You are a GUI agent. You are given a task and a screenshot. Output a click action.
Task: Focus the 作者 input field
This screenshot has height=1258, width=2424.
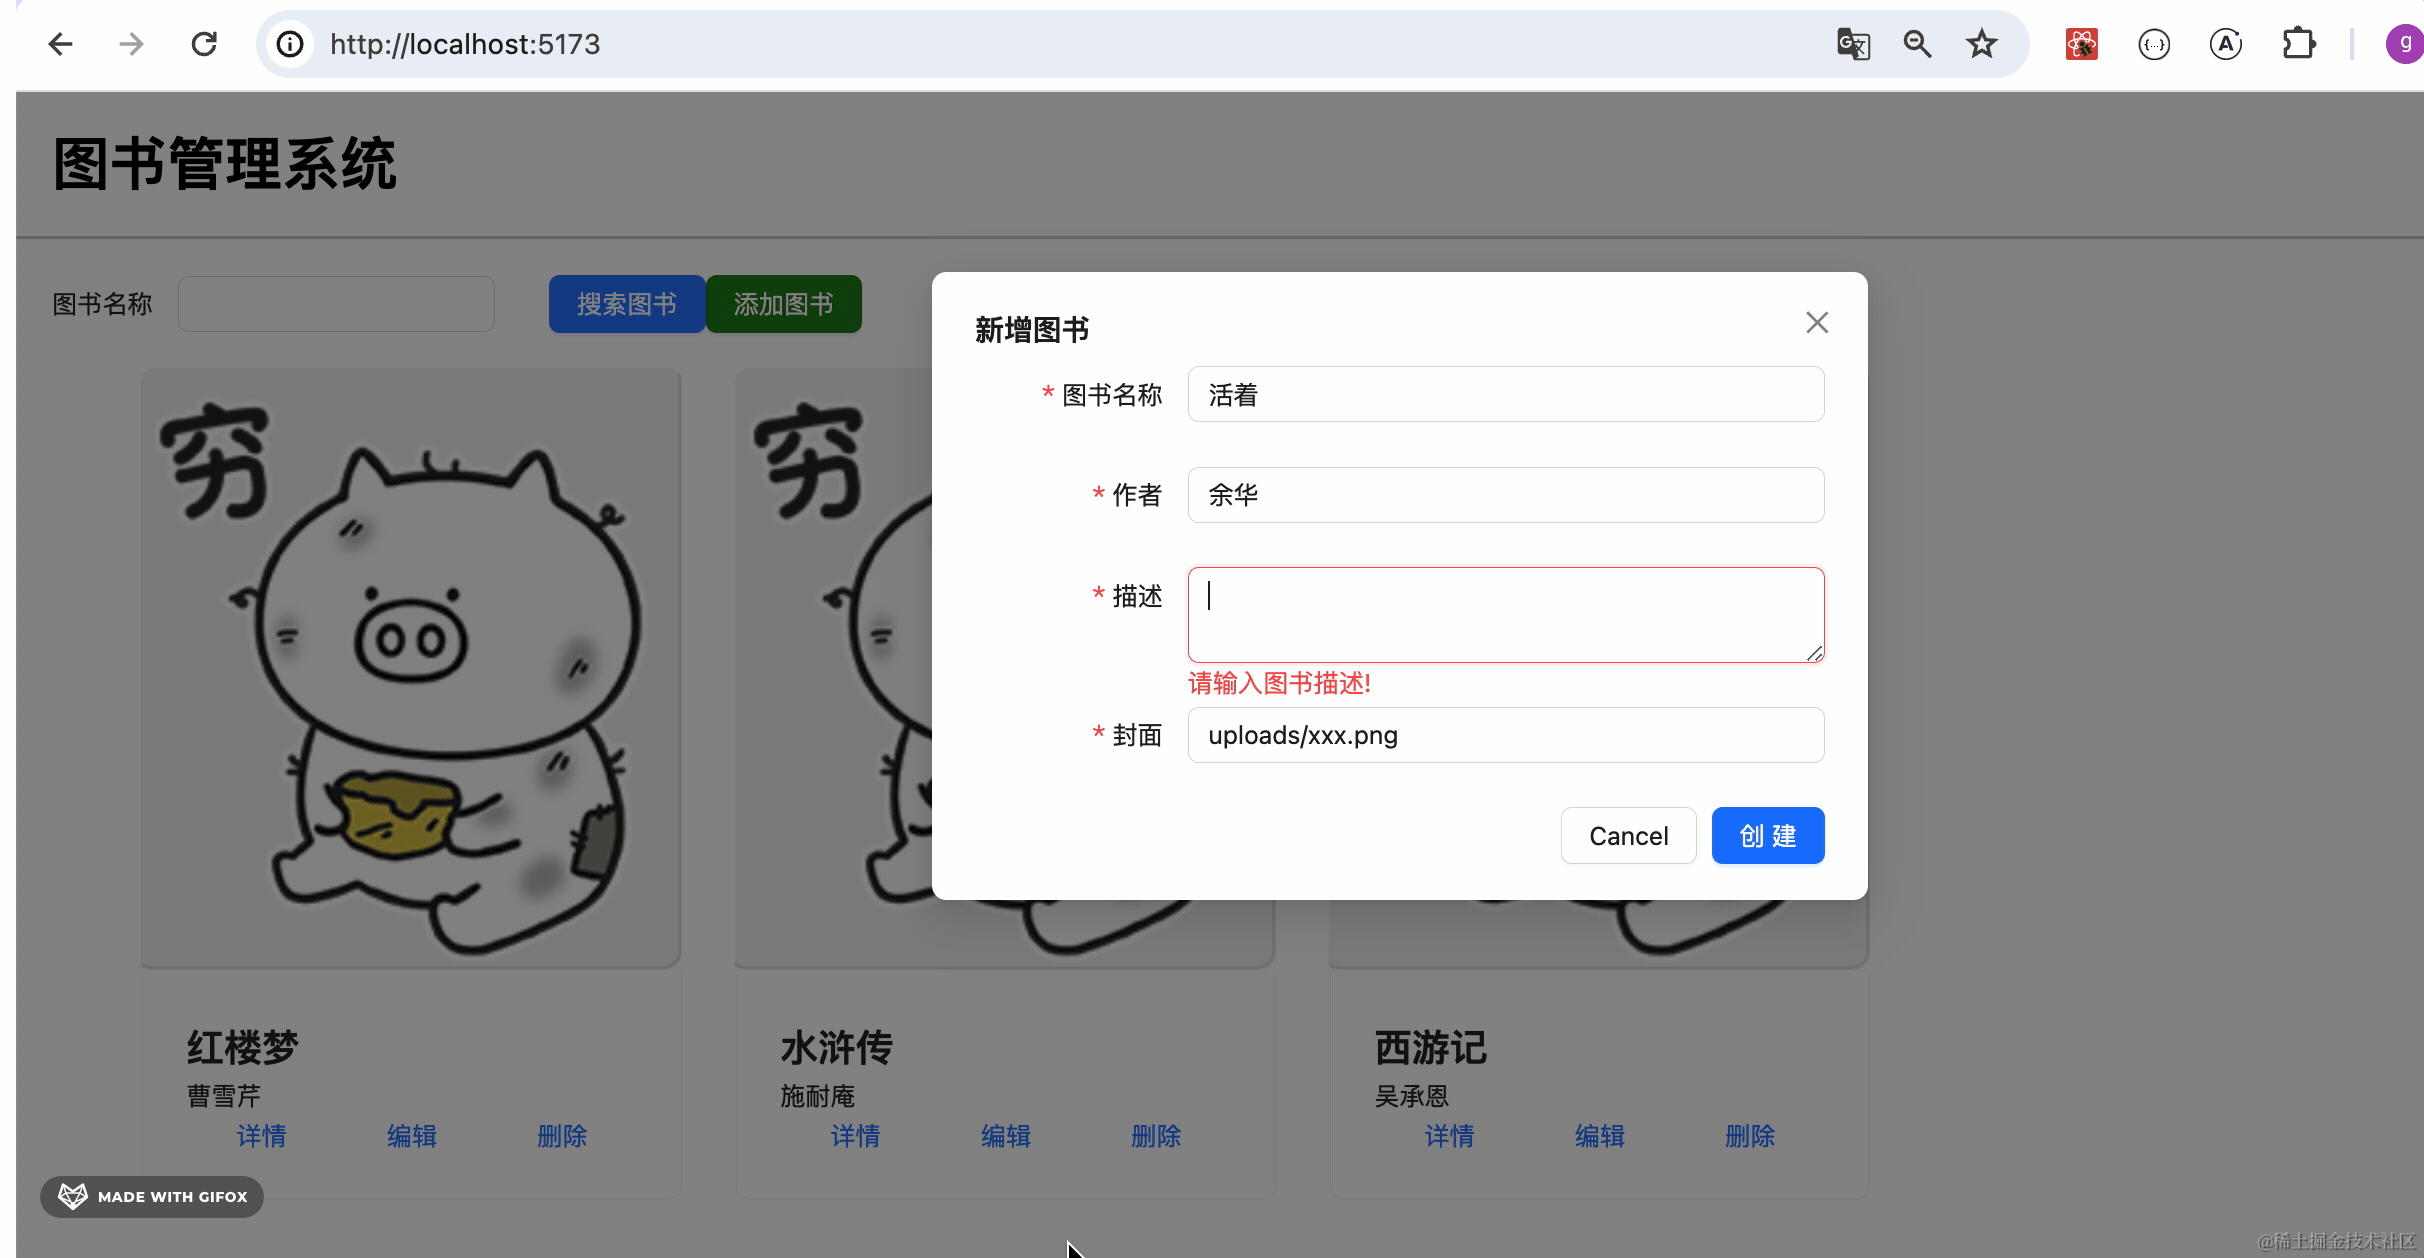click(x=1505, y=495)
